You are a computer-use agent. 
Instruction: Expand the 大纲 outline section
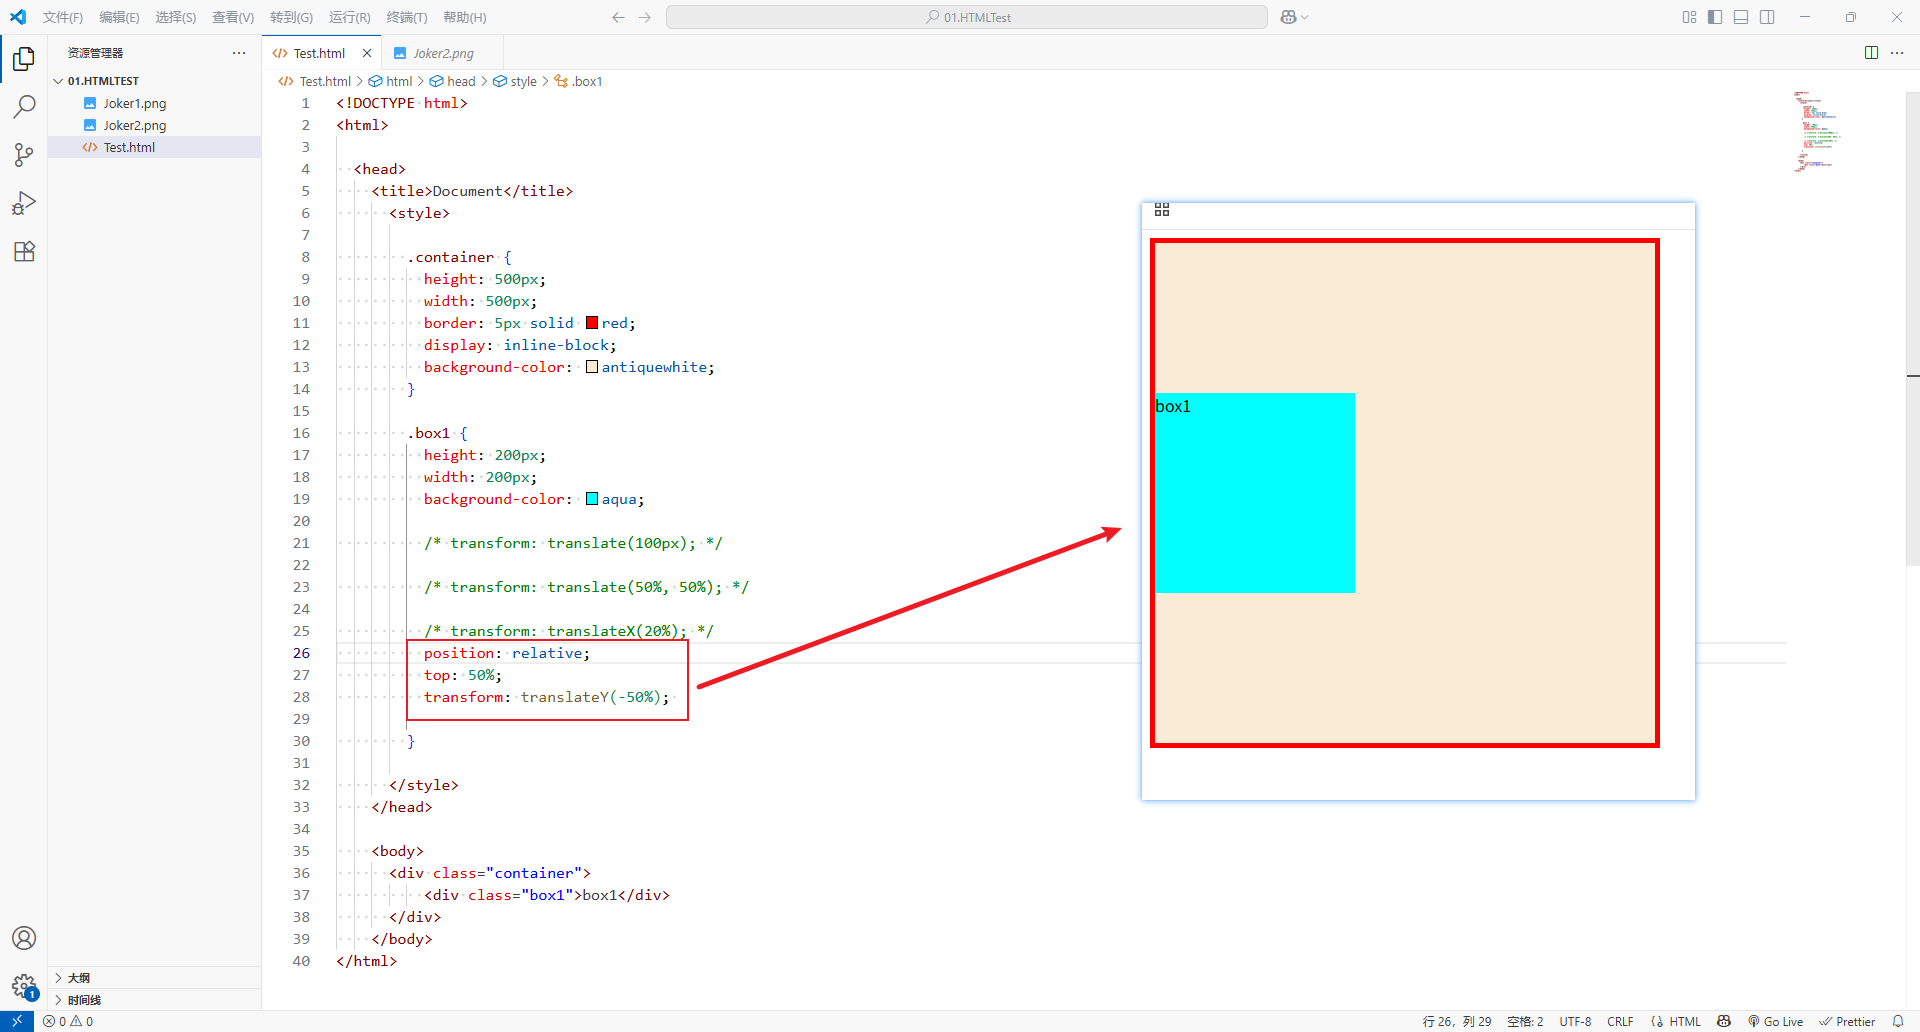(154, 978)
